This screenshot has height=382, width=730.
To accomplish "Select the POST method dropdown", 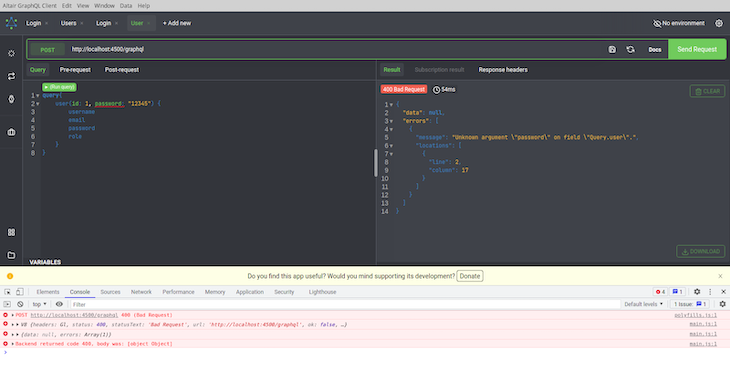I will (x=47, y=50).
